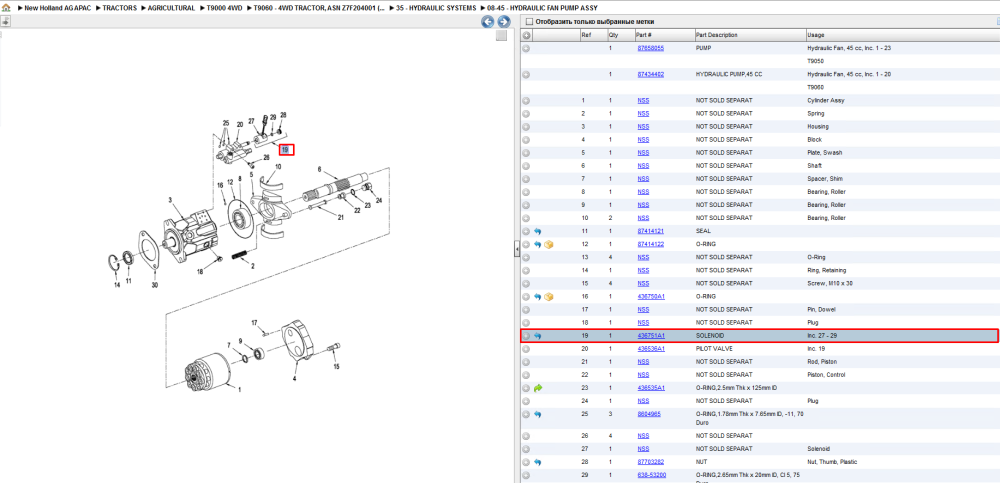The width and height of the screenshot is (1000, 483).
Task: Select the circle for Ref 11 SEAL row
Action: click(526, 231)
